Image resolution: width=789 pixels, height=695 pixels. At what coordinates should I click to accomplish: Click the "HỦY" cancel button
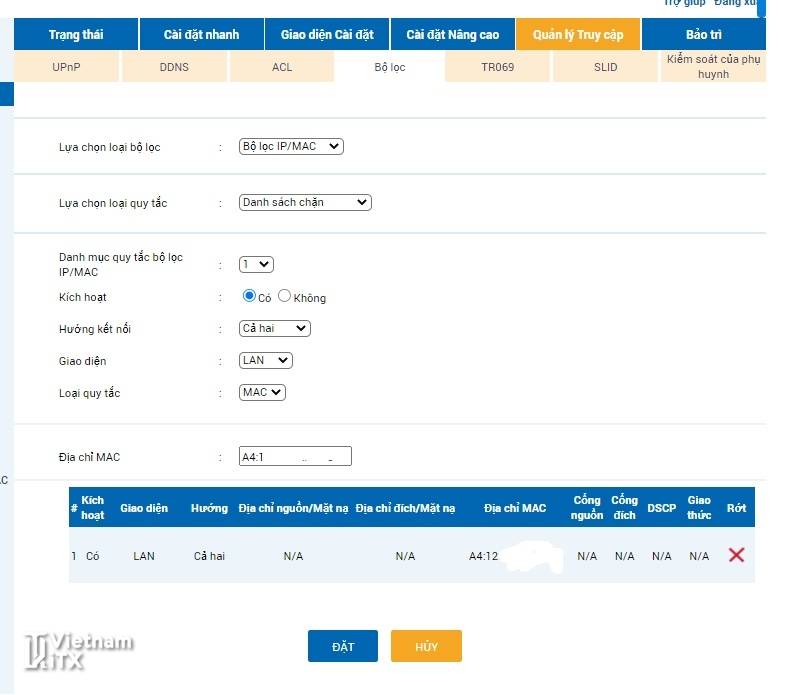coord(426,647)
